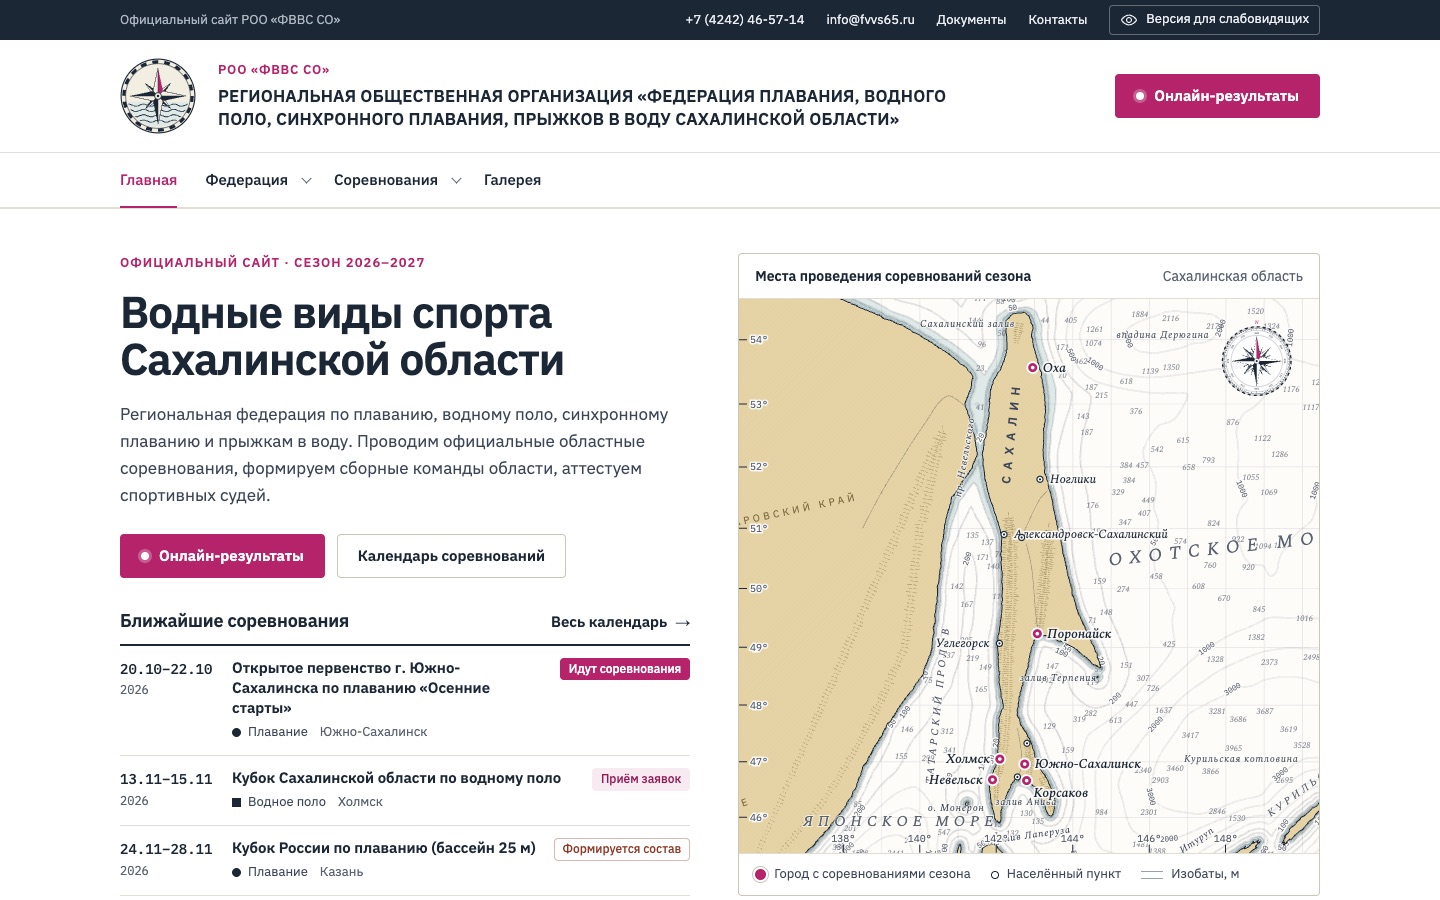Click the federation compass logo in header
Viewport: 1440px width, 900px height.
(x=158, y=96)
